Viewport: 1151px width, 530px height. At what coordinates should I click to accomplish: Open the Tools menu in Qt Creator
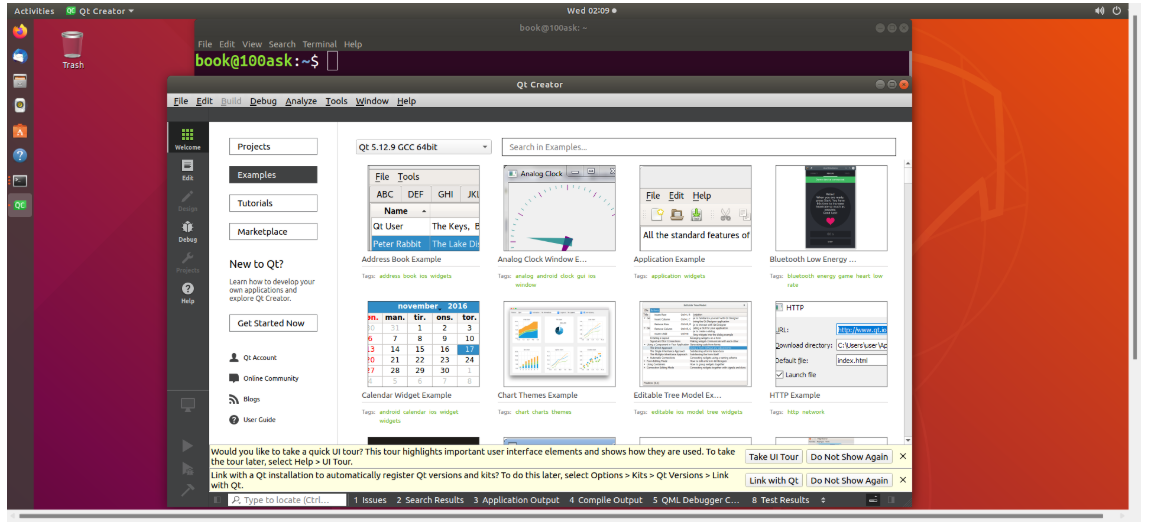(336, 101)
